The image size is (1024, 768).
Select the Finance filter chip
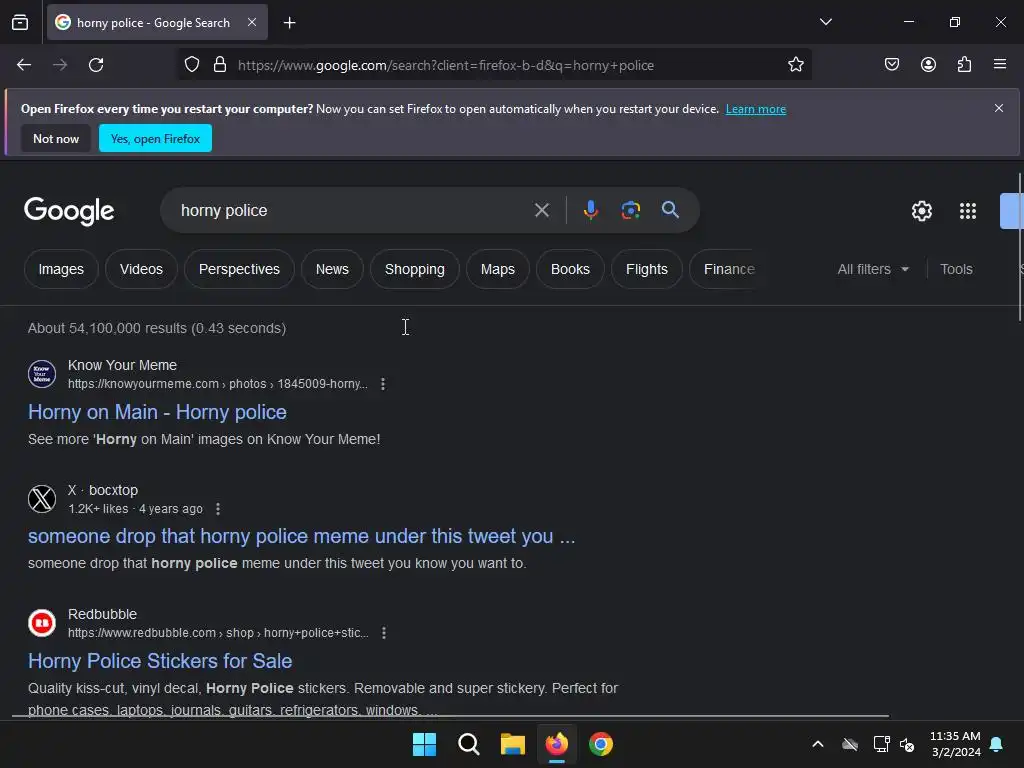tap(729, 269)
